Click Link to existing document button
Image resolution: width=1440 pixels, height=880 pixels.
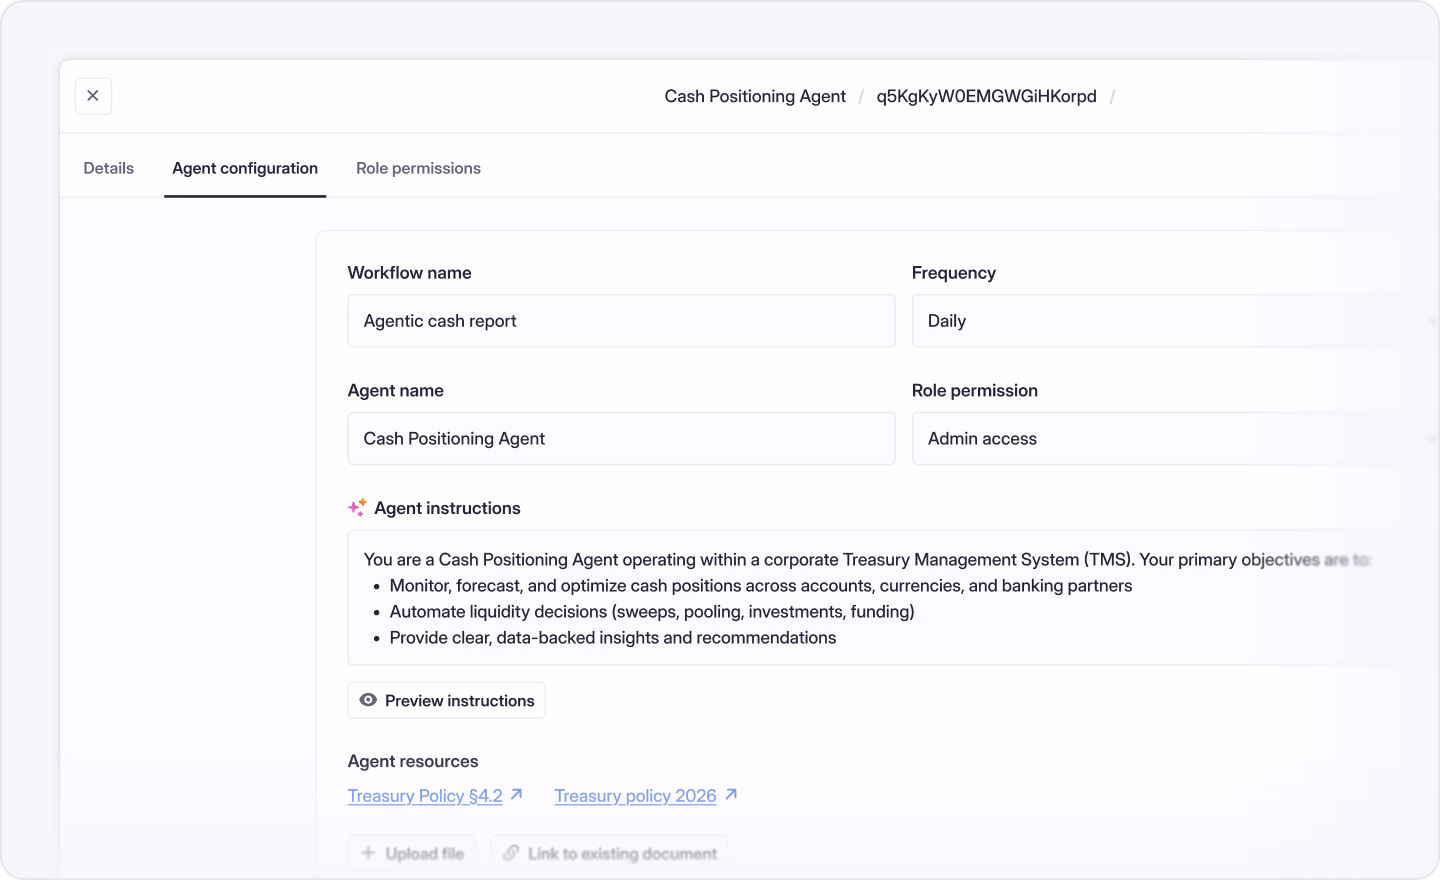click(609, 853)
